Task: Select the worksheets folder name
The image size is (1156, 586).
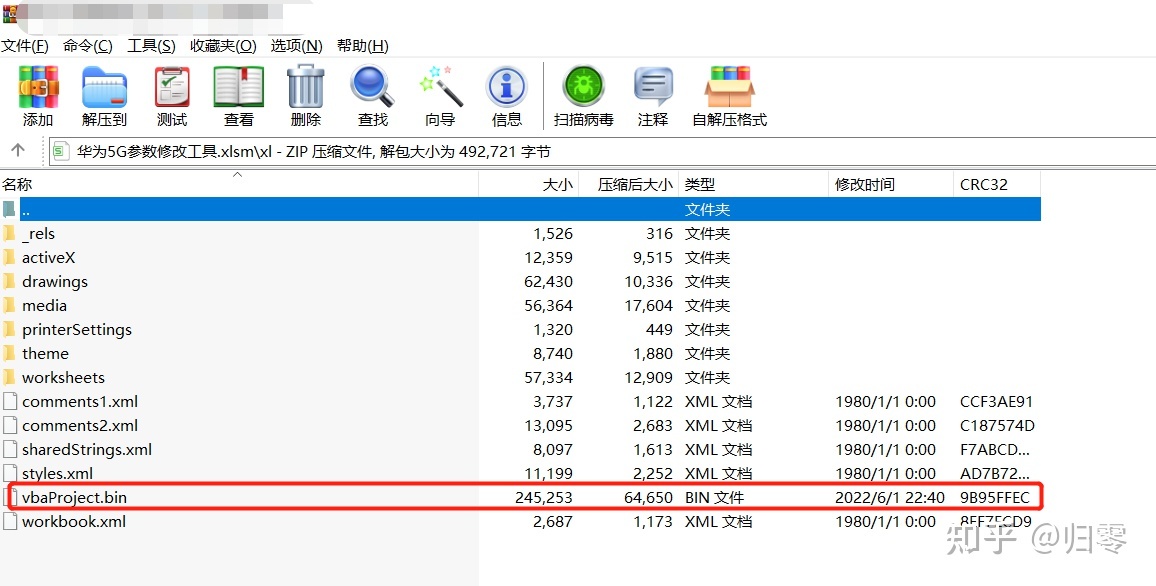Action: 63,377
